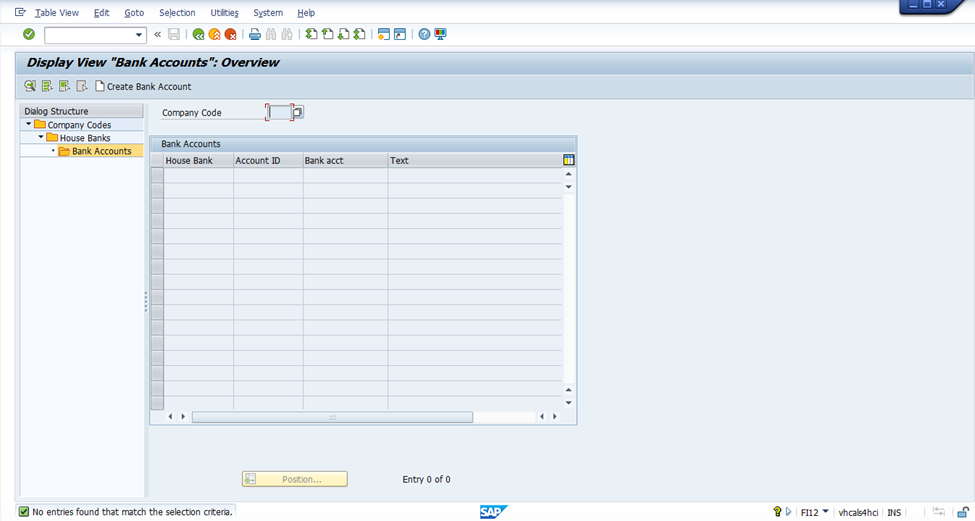
Task: Click the Dialog Structure panel header
Action: [x=81, y=111]
